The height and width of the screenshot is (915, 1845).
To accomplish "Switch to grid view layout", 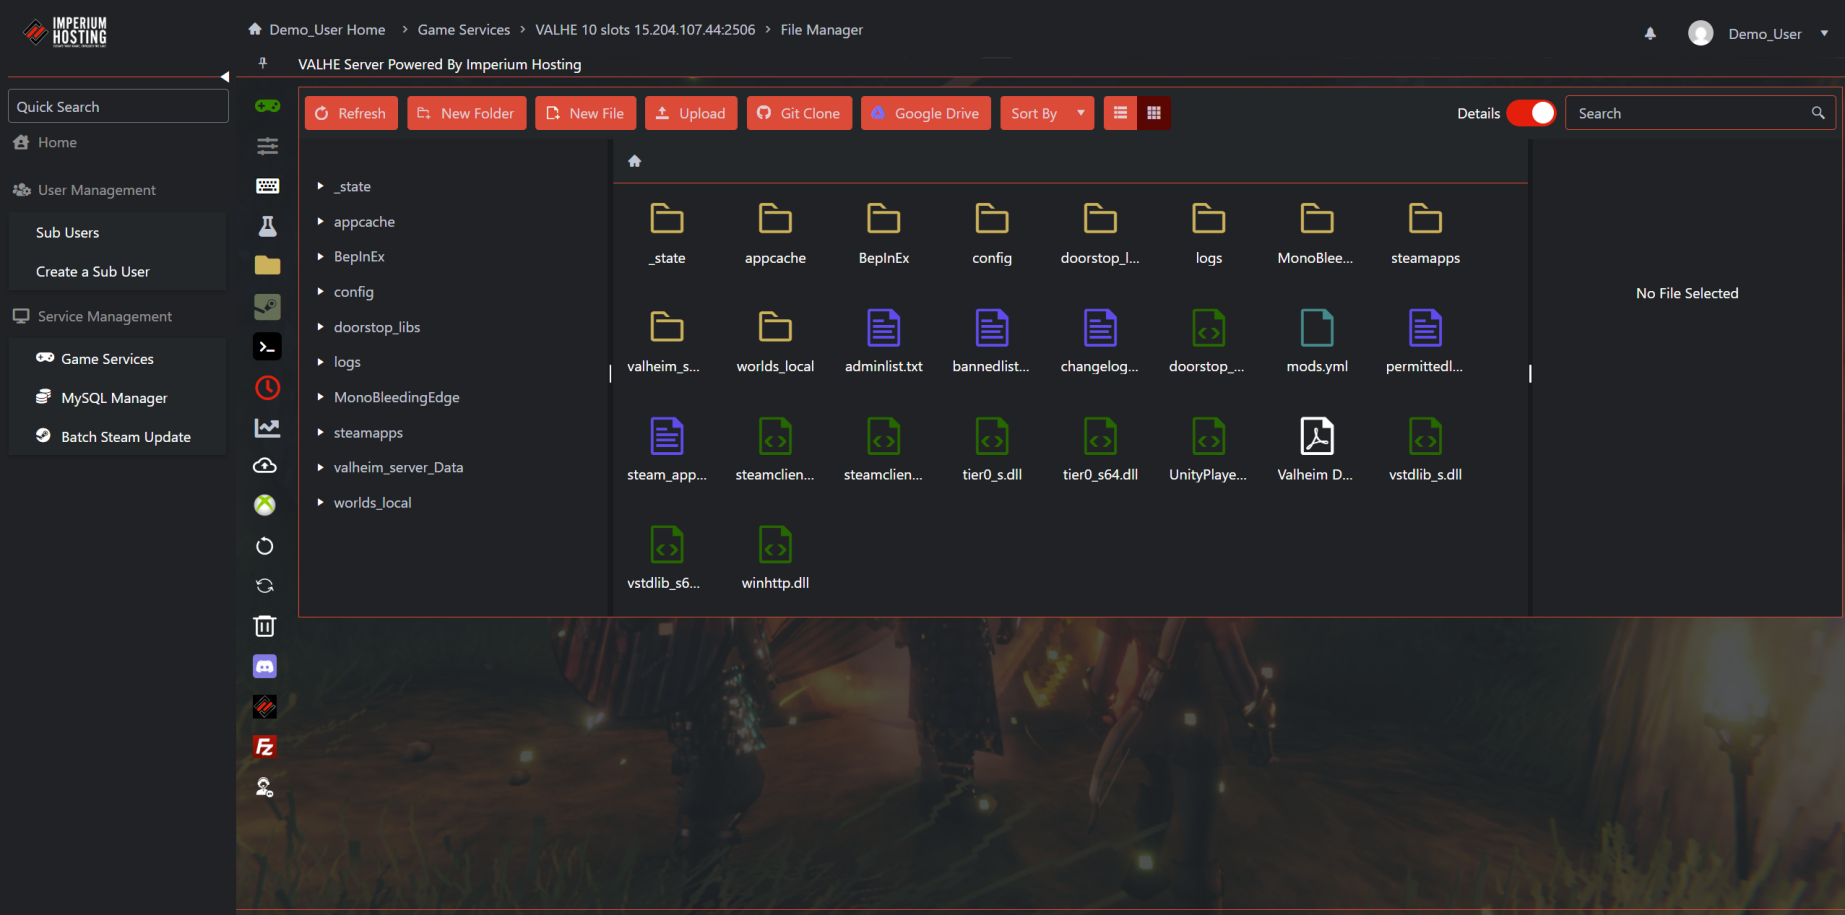I will tap(1154, 113).
